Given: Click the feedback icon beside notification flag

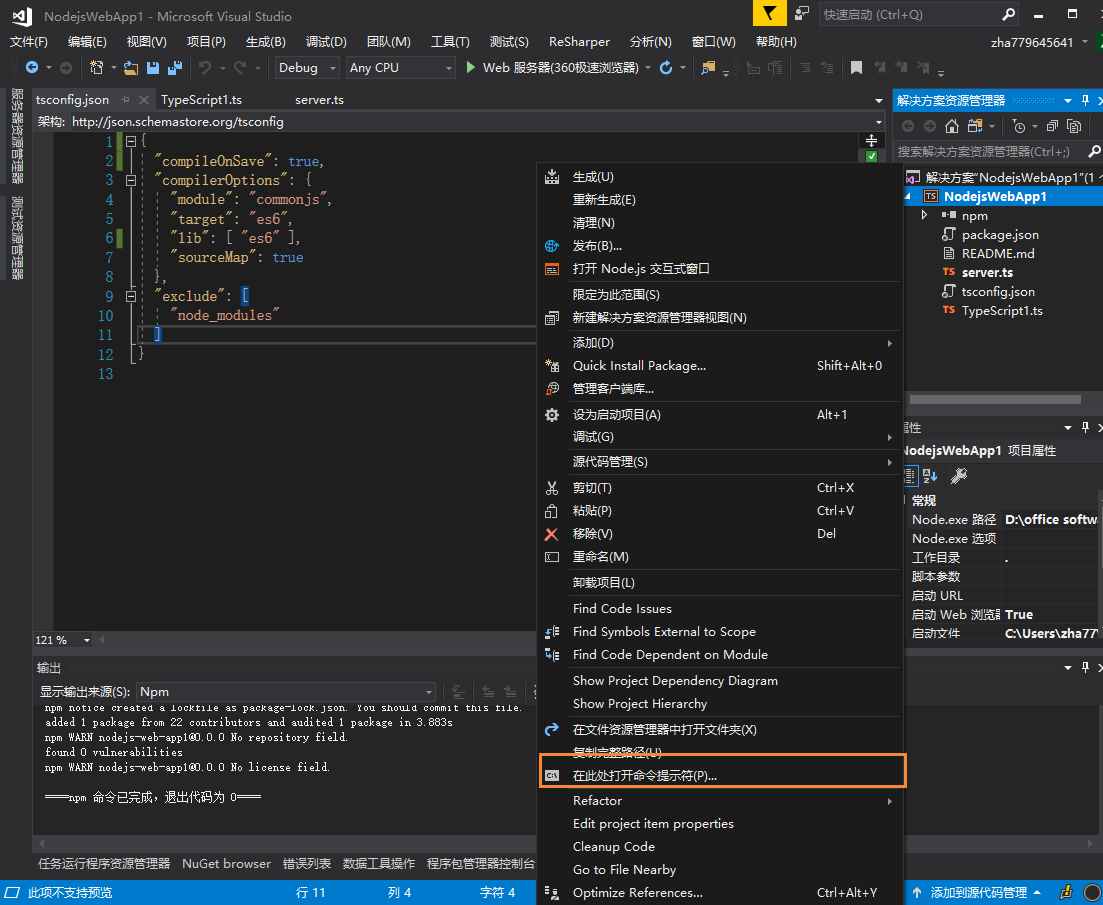Looking at the screenshot, I should [x=801, y=14].
